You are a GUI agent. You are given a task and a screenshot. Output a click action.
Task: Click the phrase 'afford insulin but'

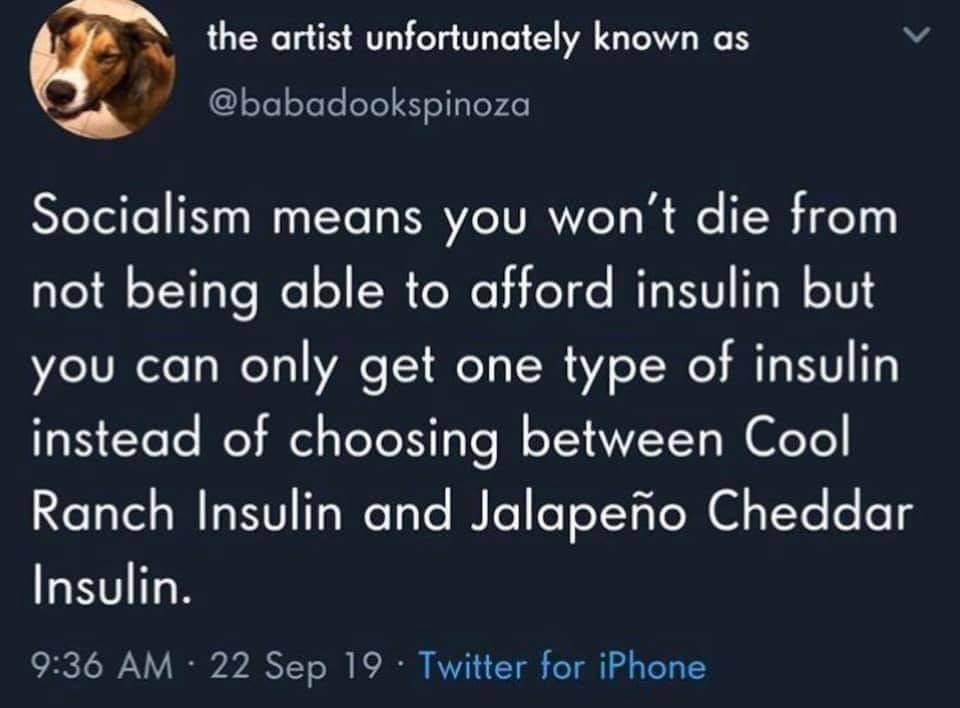click(672, 289)
